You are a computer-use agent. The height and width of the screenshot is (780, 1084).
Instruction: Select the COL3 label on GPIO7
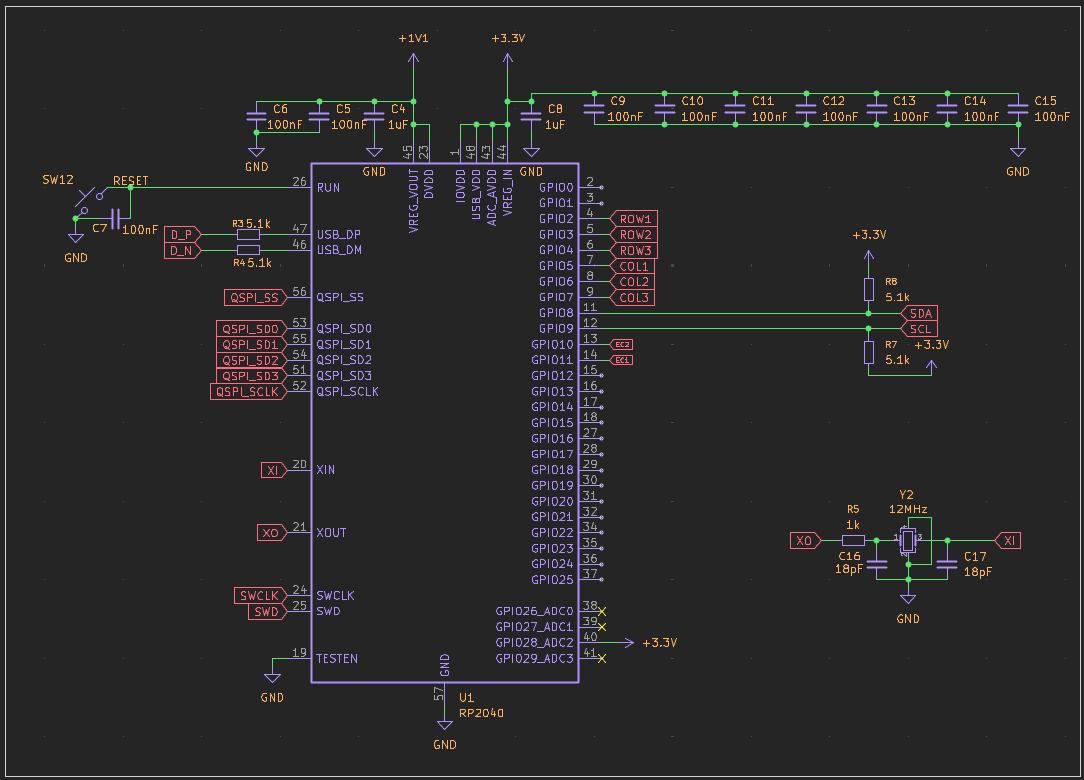634,297
